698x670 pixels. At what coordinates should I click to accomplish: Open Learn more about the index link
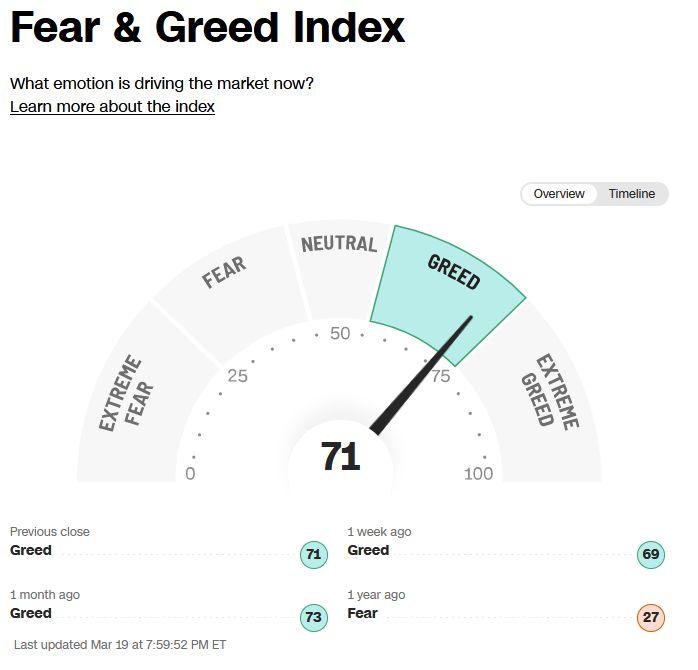click(112, 106)
